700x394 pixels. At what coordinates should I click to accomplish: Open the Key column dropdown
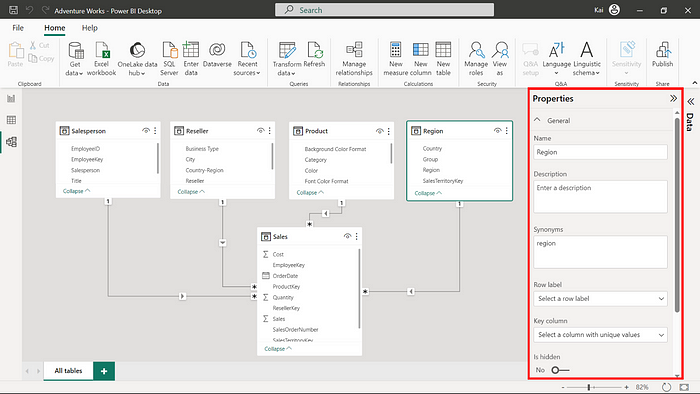point(600,335)
